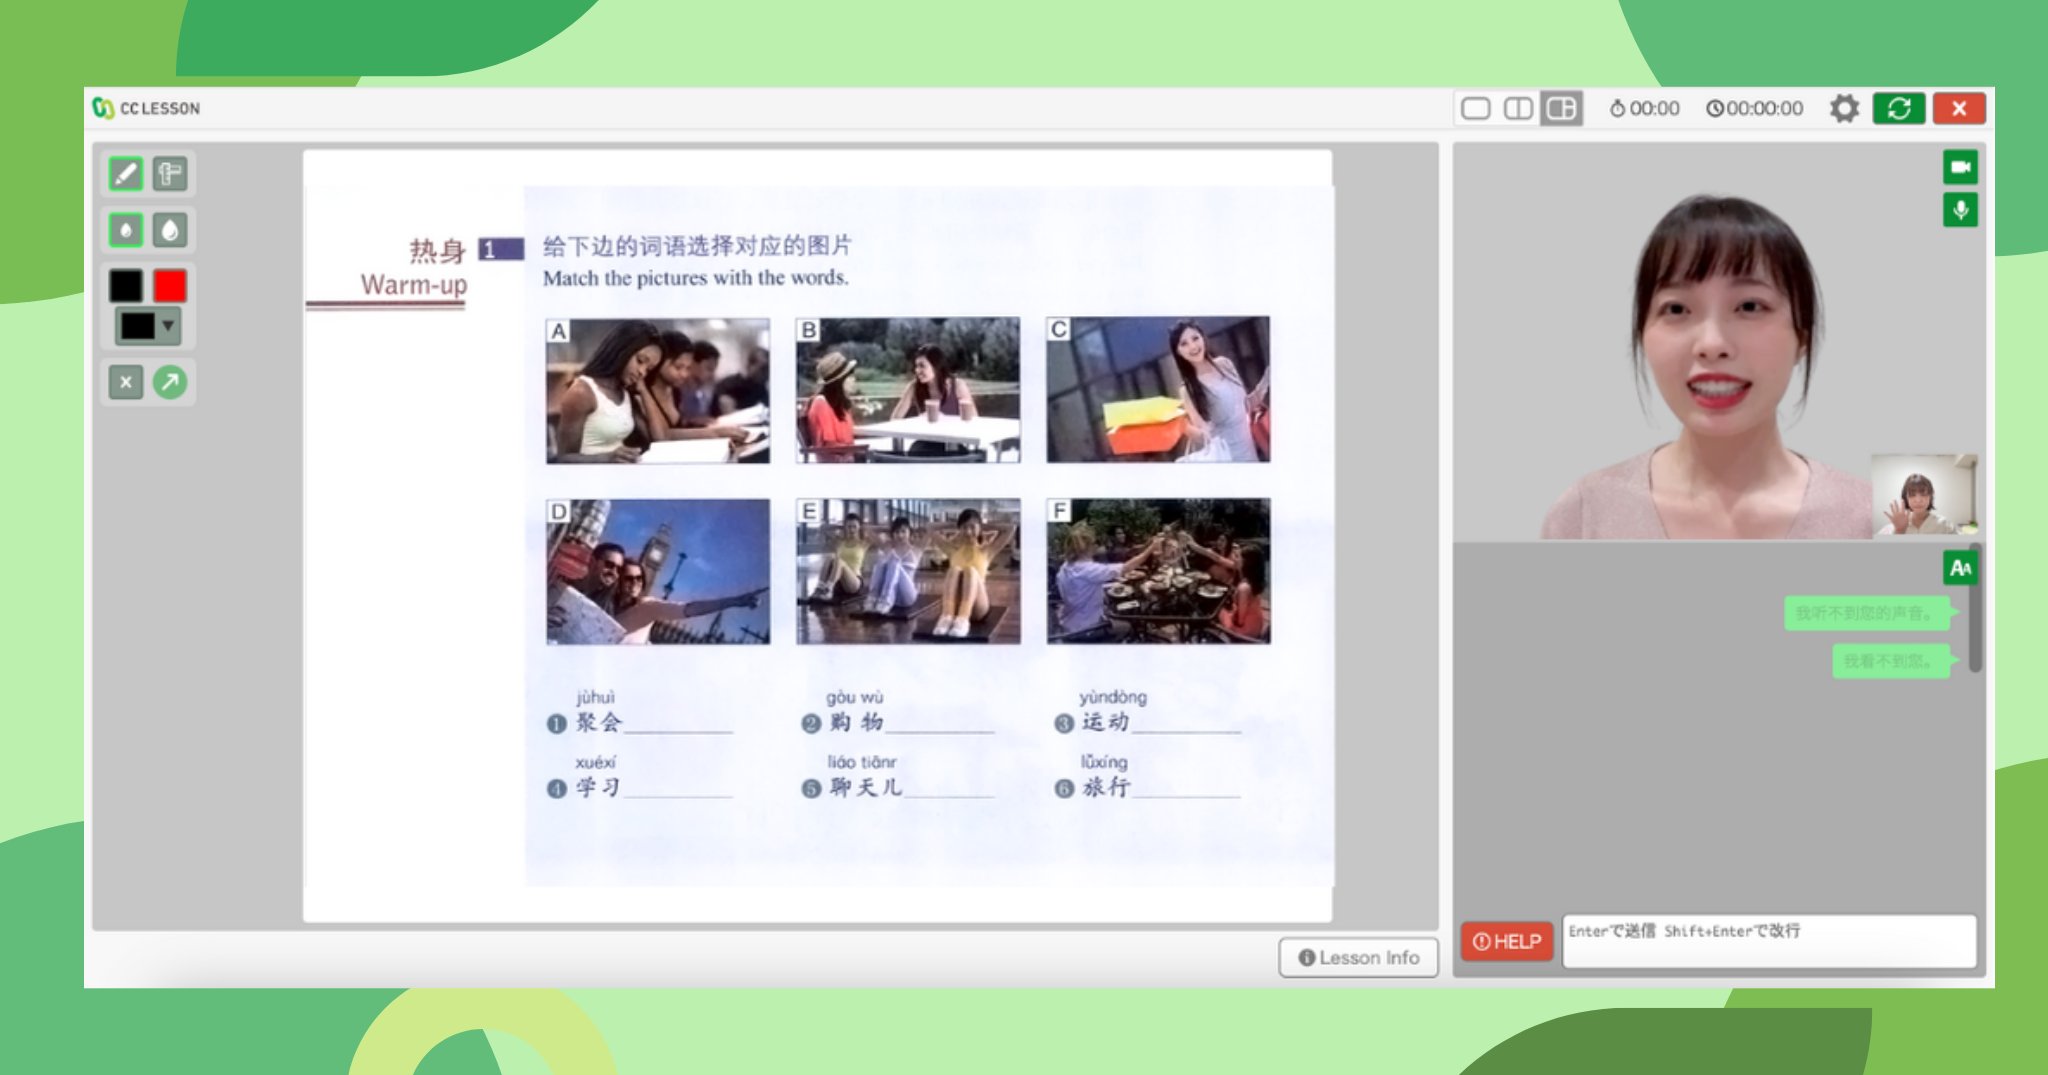Image resolution: width=2048 pixels, height=1075 pixels.
Task: Click picture D of tourists with map
Action: coord(658,572)
